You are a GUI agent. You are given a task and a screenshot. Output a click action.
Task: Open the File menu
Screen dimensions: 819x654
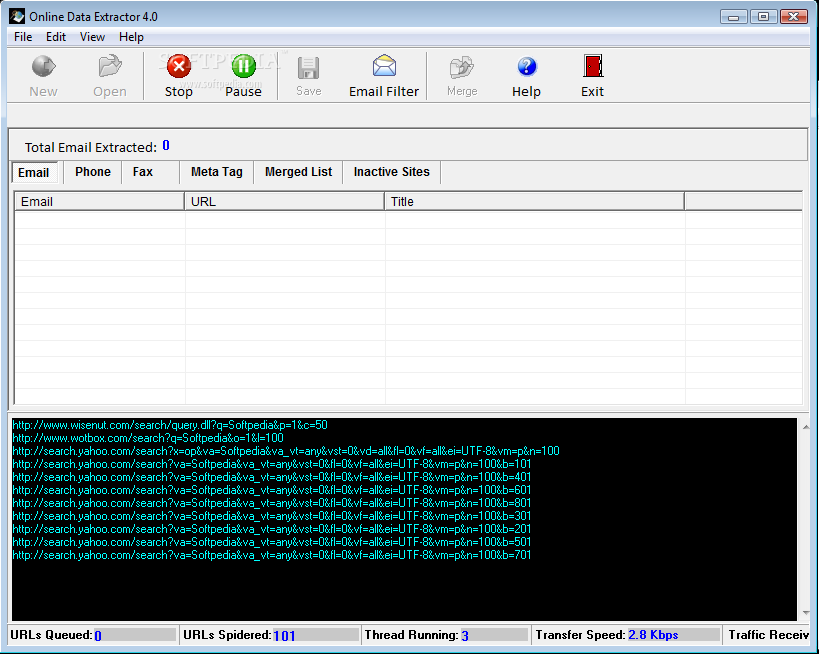(x=23, y=37)
